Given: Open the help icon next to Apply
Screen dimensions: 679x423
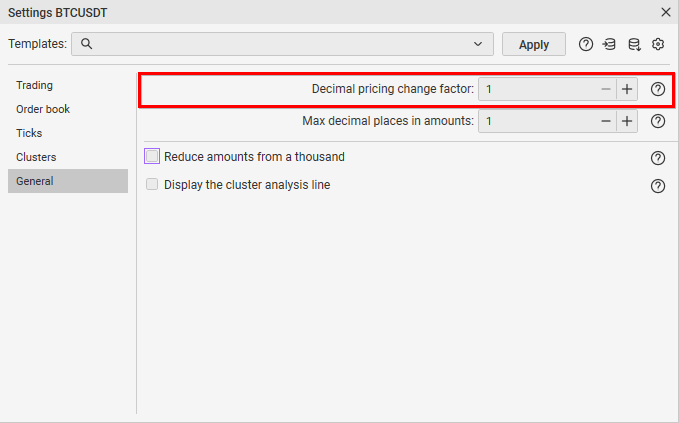Looking at the screenshot, I should click(585, 44).
